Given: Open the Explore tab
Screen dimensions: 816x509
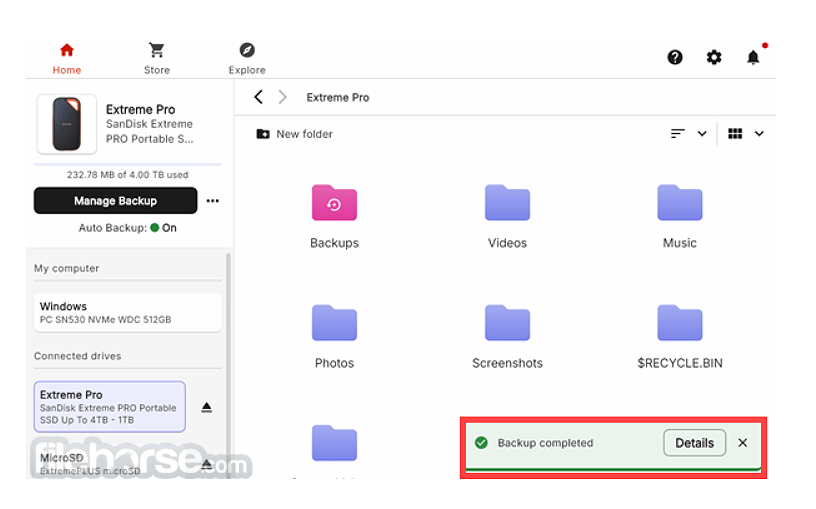Looking at the screenshot, I should [x=247, y=59].
